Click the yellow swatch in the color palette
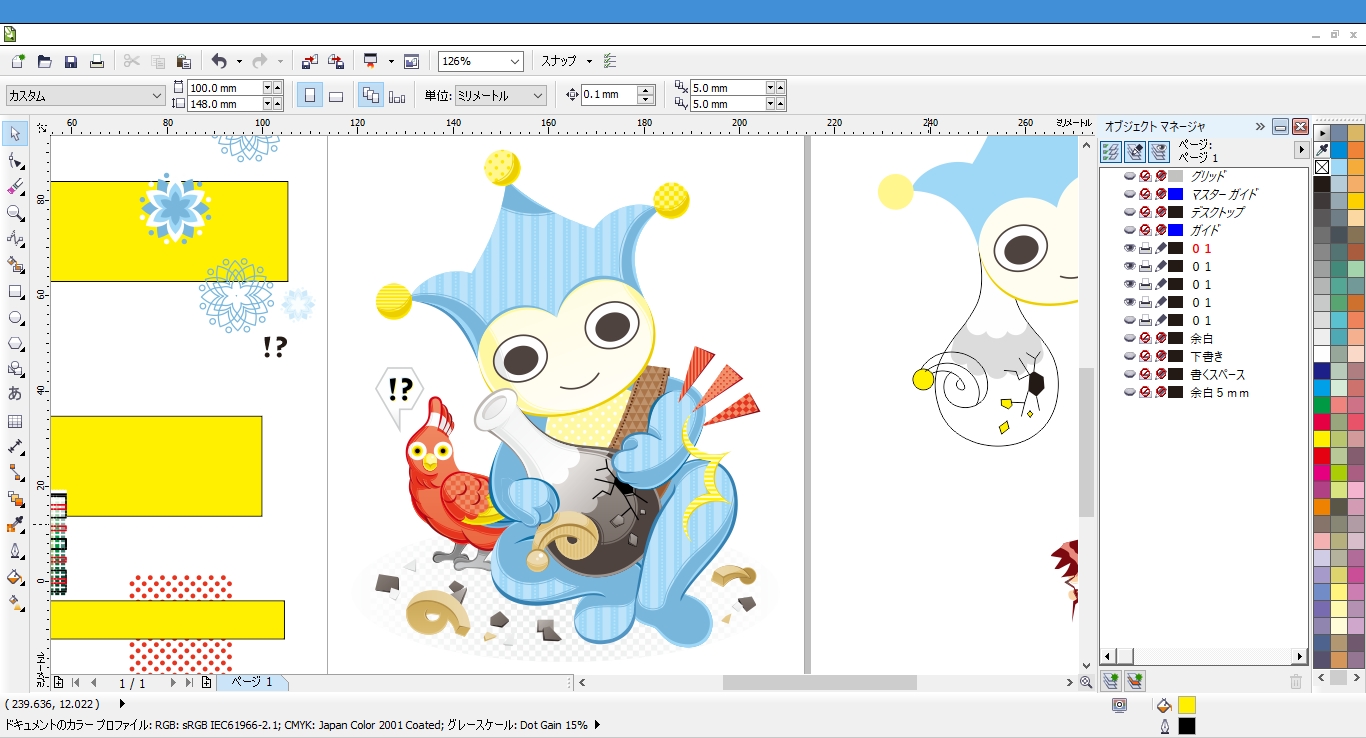Viewport: 1366px width, 738px height. click(x=1322, y=439)
